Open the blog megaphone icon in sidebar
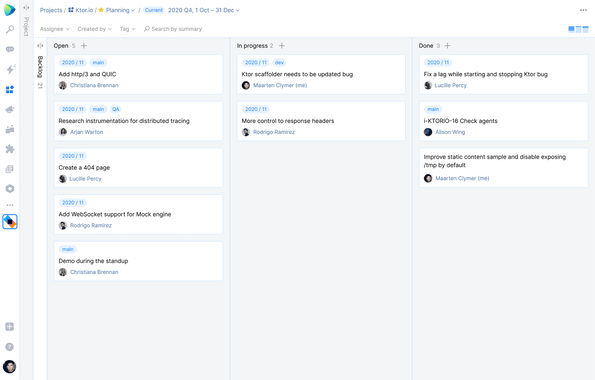The width and height of the screenshot is (595, 380). [10, 109]
